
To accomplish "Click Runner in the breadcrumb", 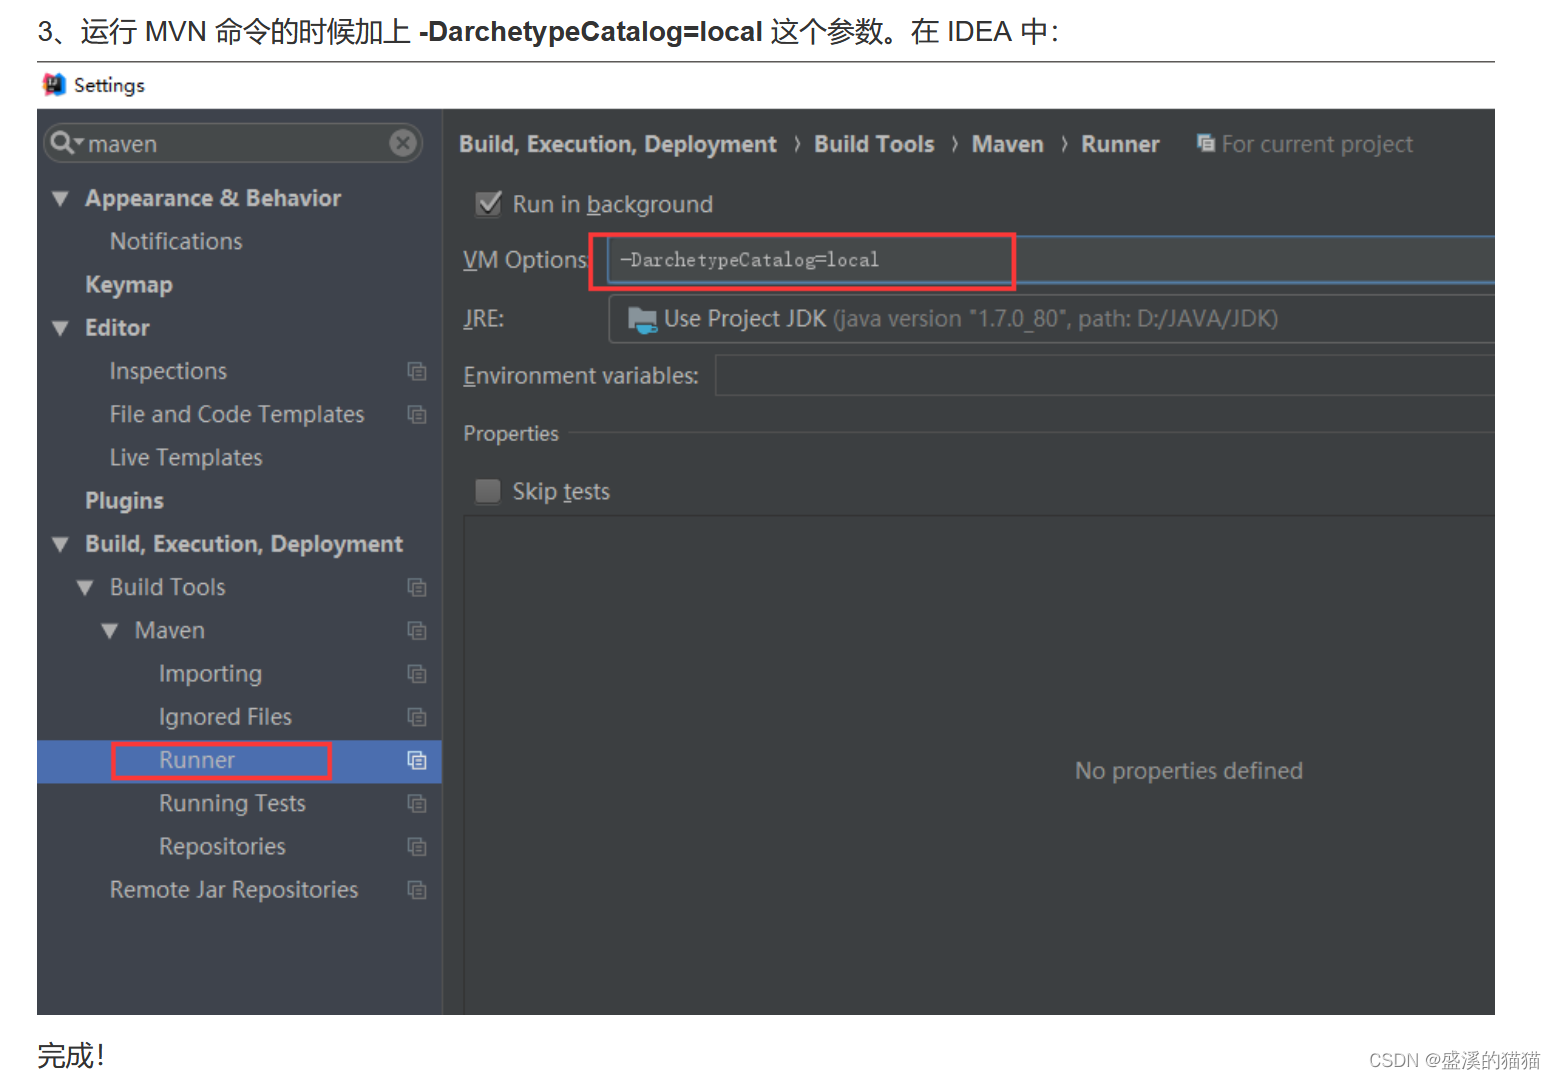I will pyautogui.click(x=1120, y=144).
